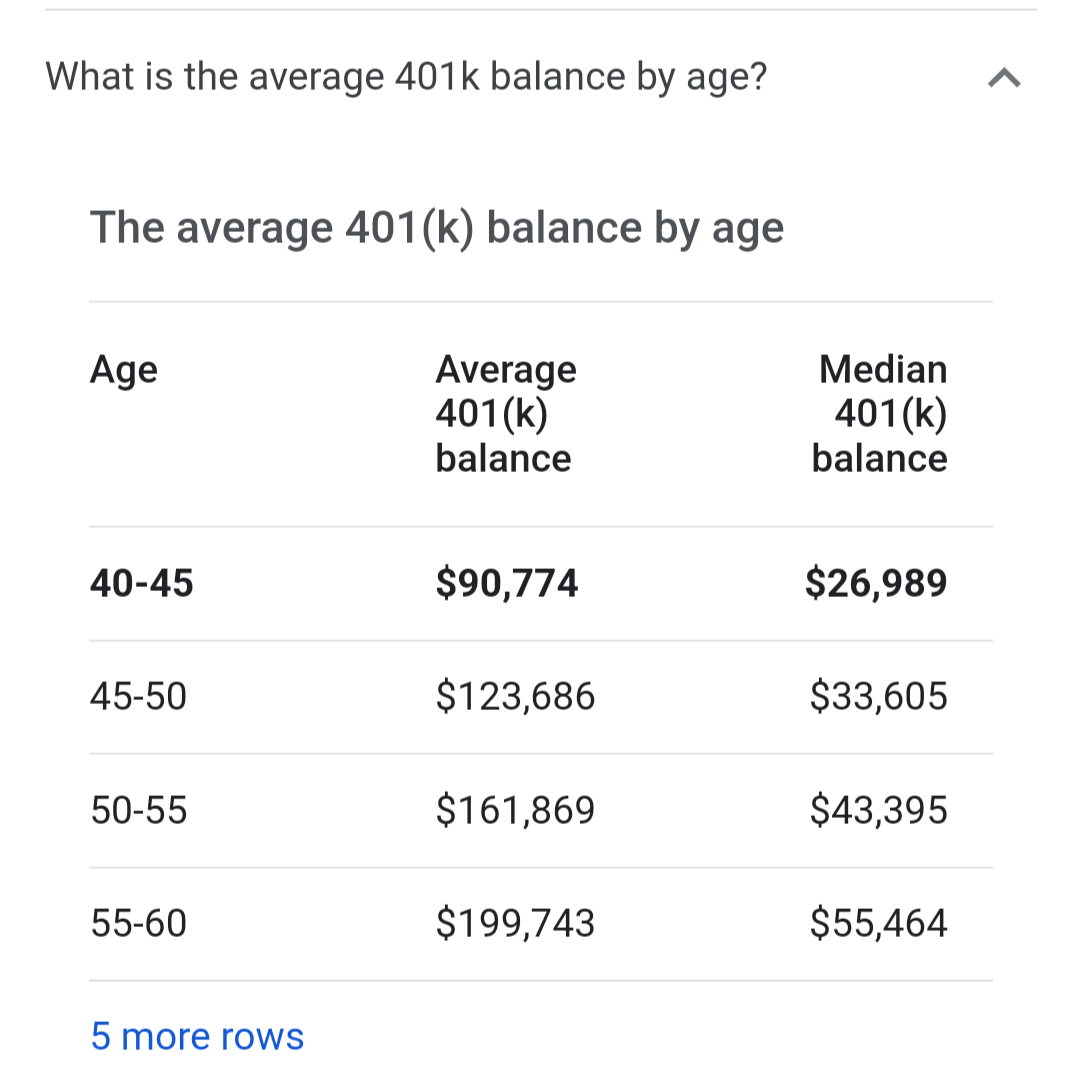Click the $33,605 median balance cell

(x=879, y=696)
